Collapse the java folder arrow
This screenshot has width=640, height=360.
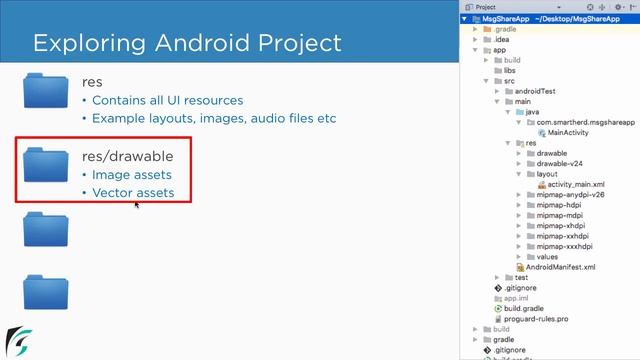point(508,112)
